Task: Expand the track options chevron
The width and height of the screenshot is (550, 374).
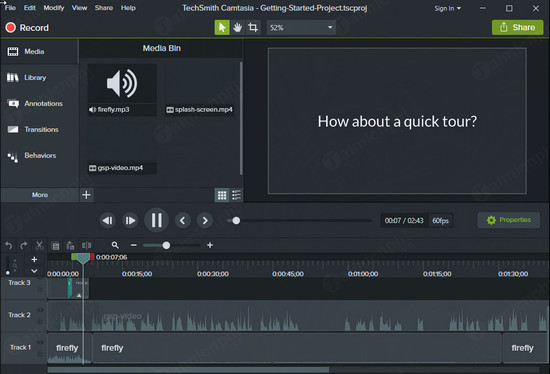Action: click(x=34, y=271)
